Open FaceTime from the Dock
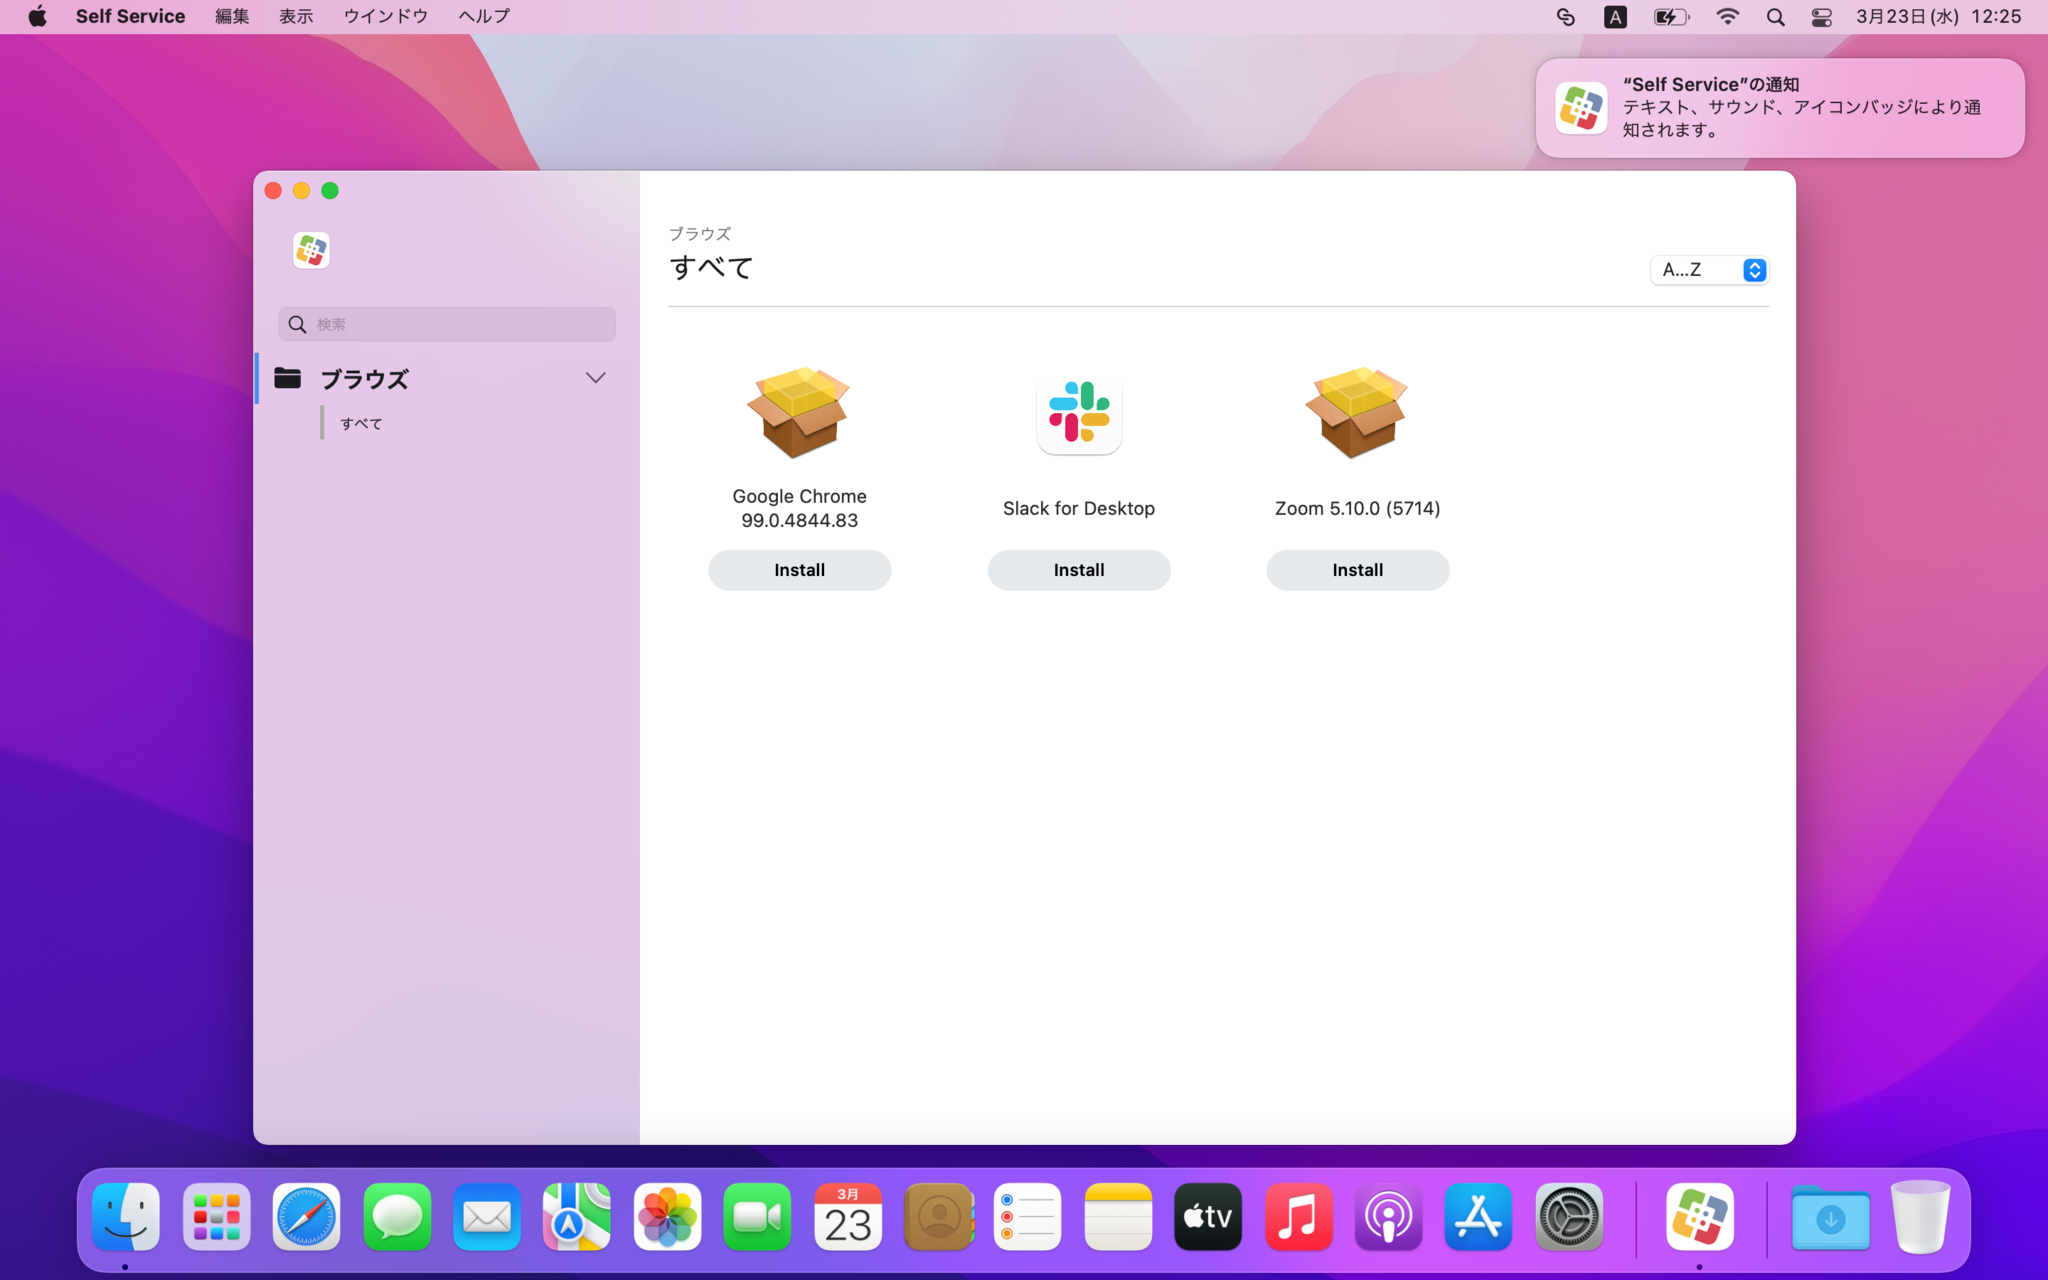Viewport: 2048px width, 1280px height. pos(757,1217)
